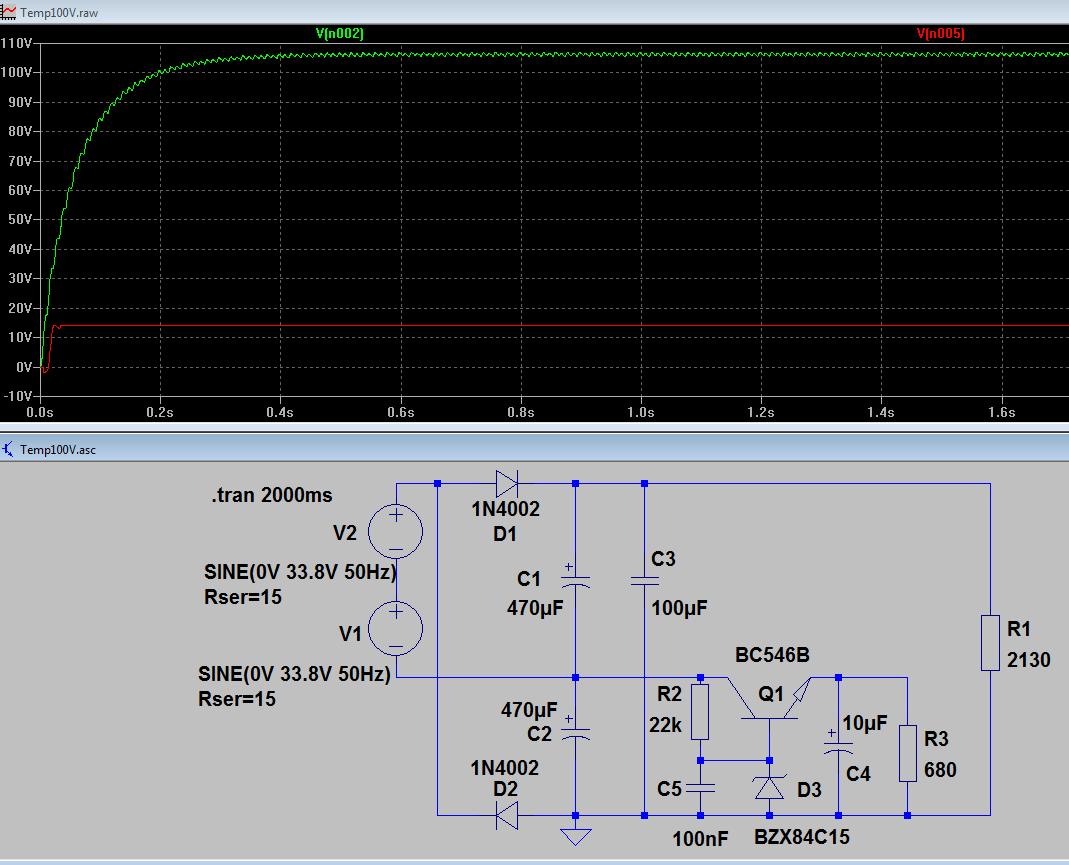Click the 1.0s label on time axis
1069x865 pixels.
(641, 412)
